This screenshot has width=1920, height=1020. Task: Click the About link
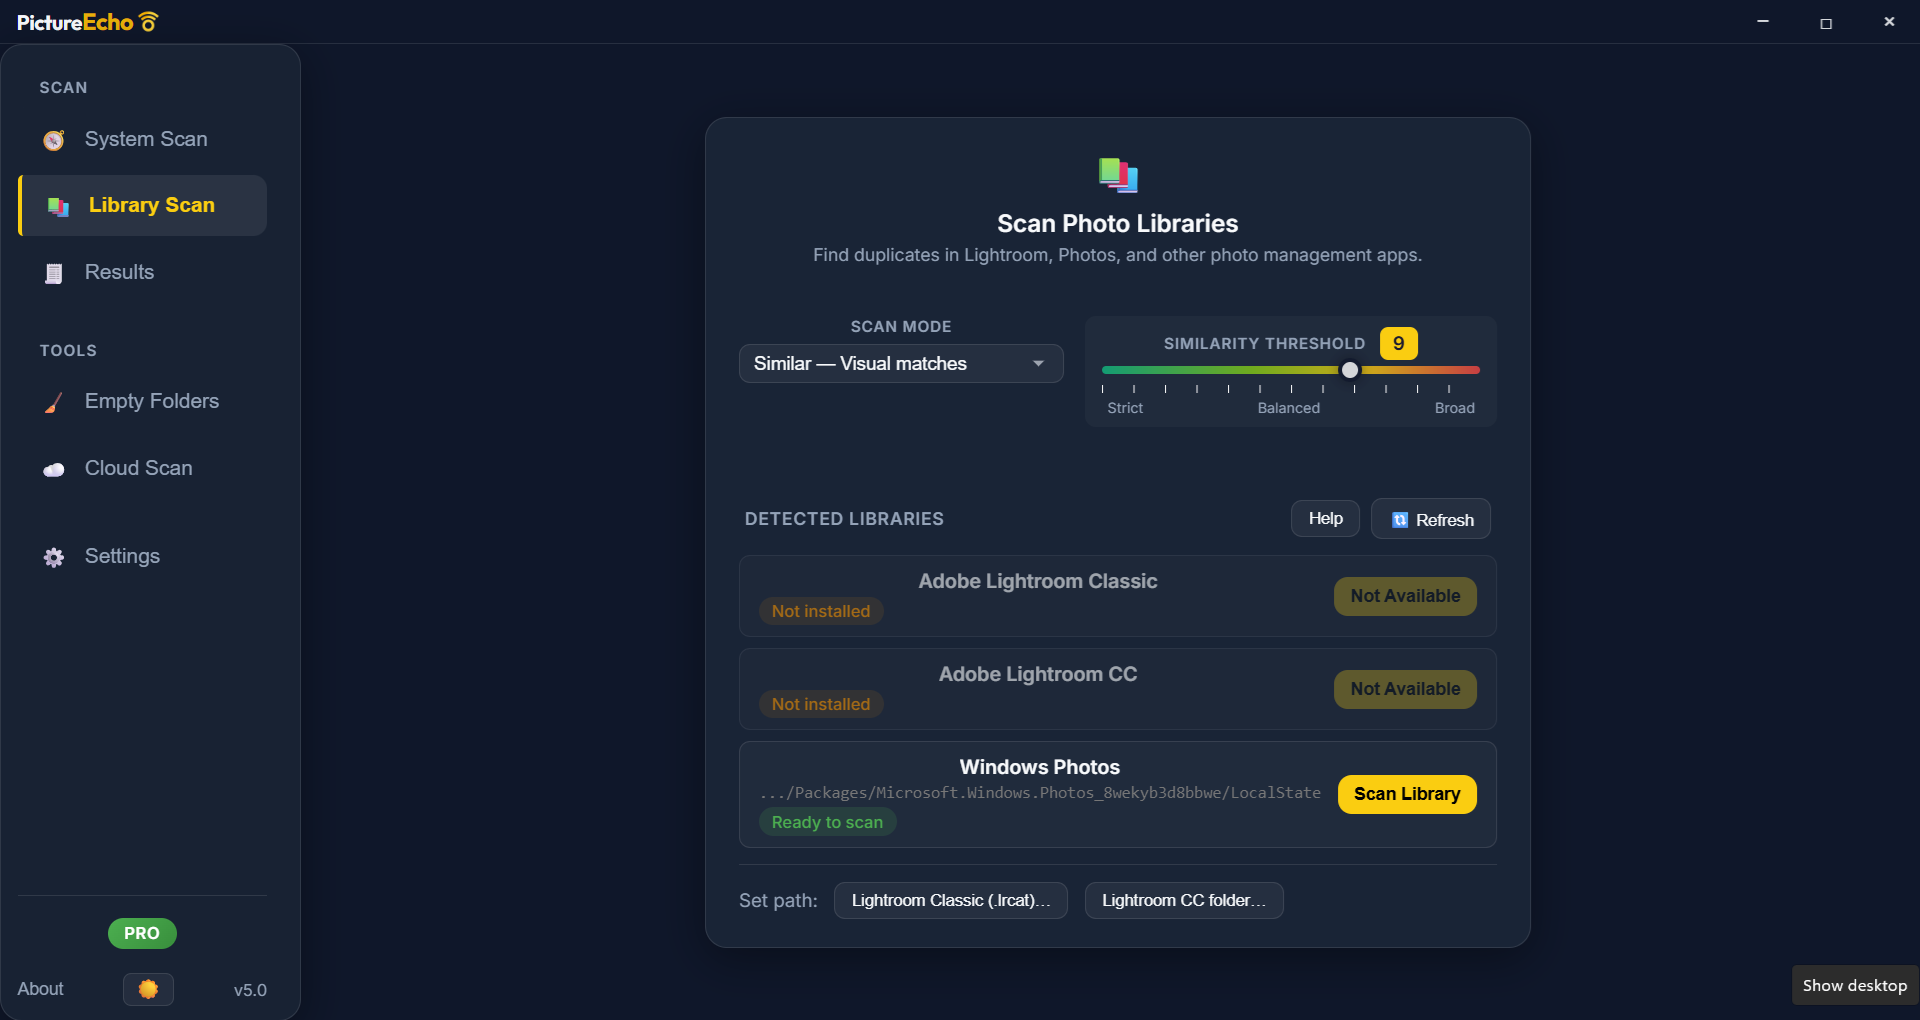39,989
